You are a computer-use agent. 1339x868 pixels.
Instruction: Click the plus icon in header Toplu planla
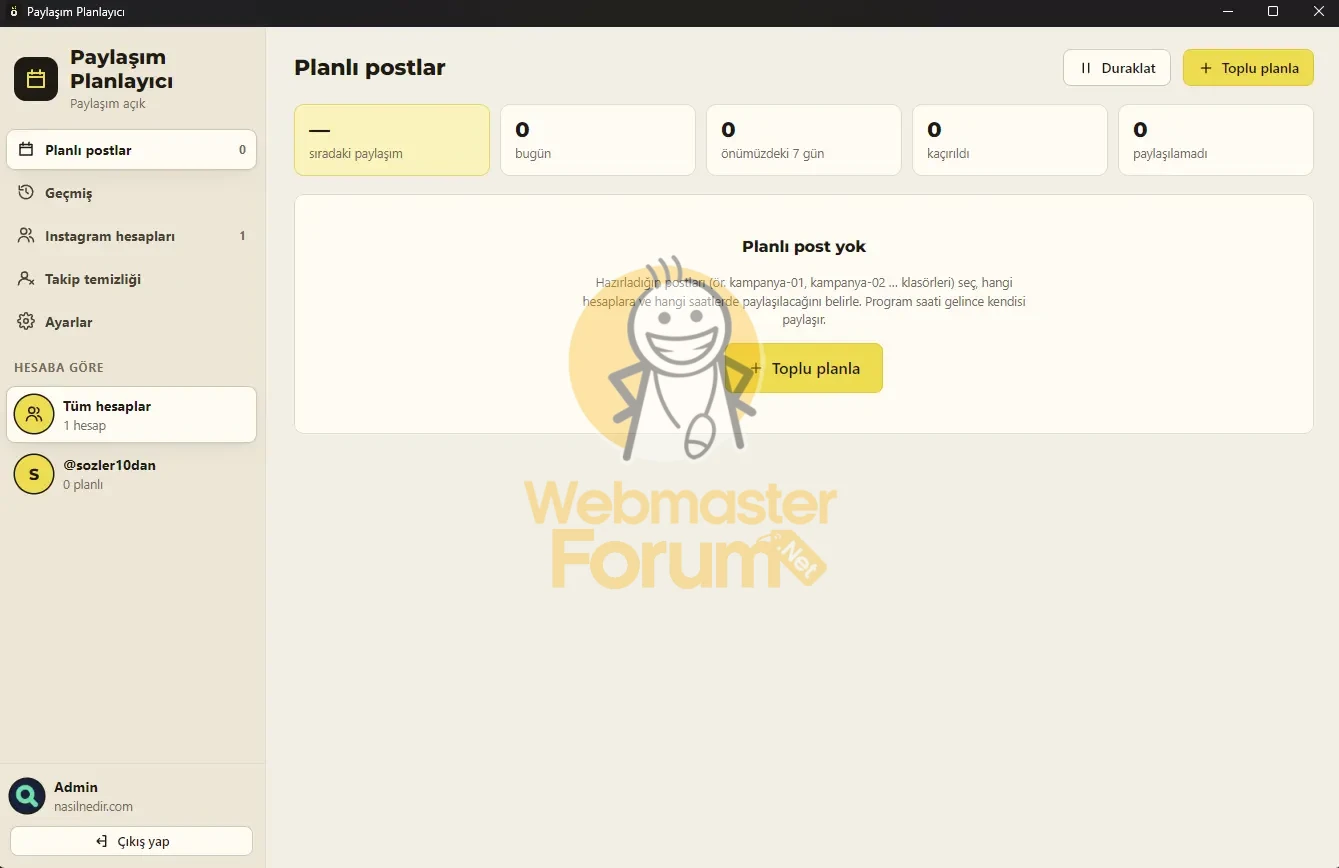[1205, 68]
